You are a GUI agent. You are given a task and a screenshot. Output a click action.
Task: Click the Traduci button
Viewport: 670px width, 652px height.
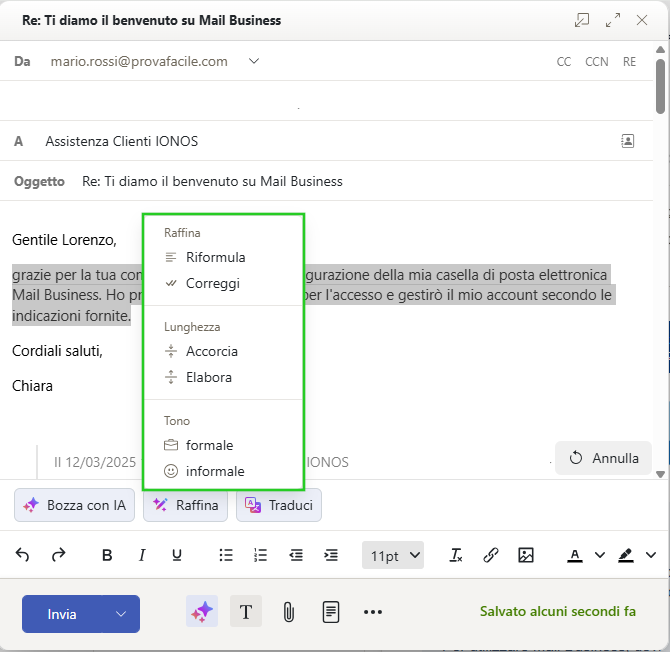point(279,505)
